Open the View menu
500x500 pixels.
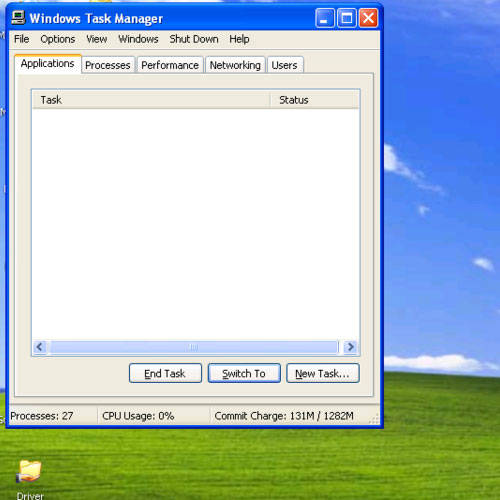pos(97,39)
